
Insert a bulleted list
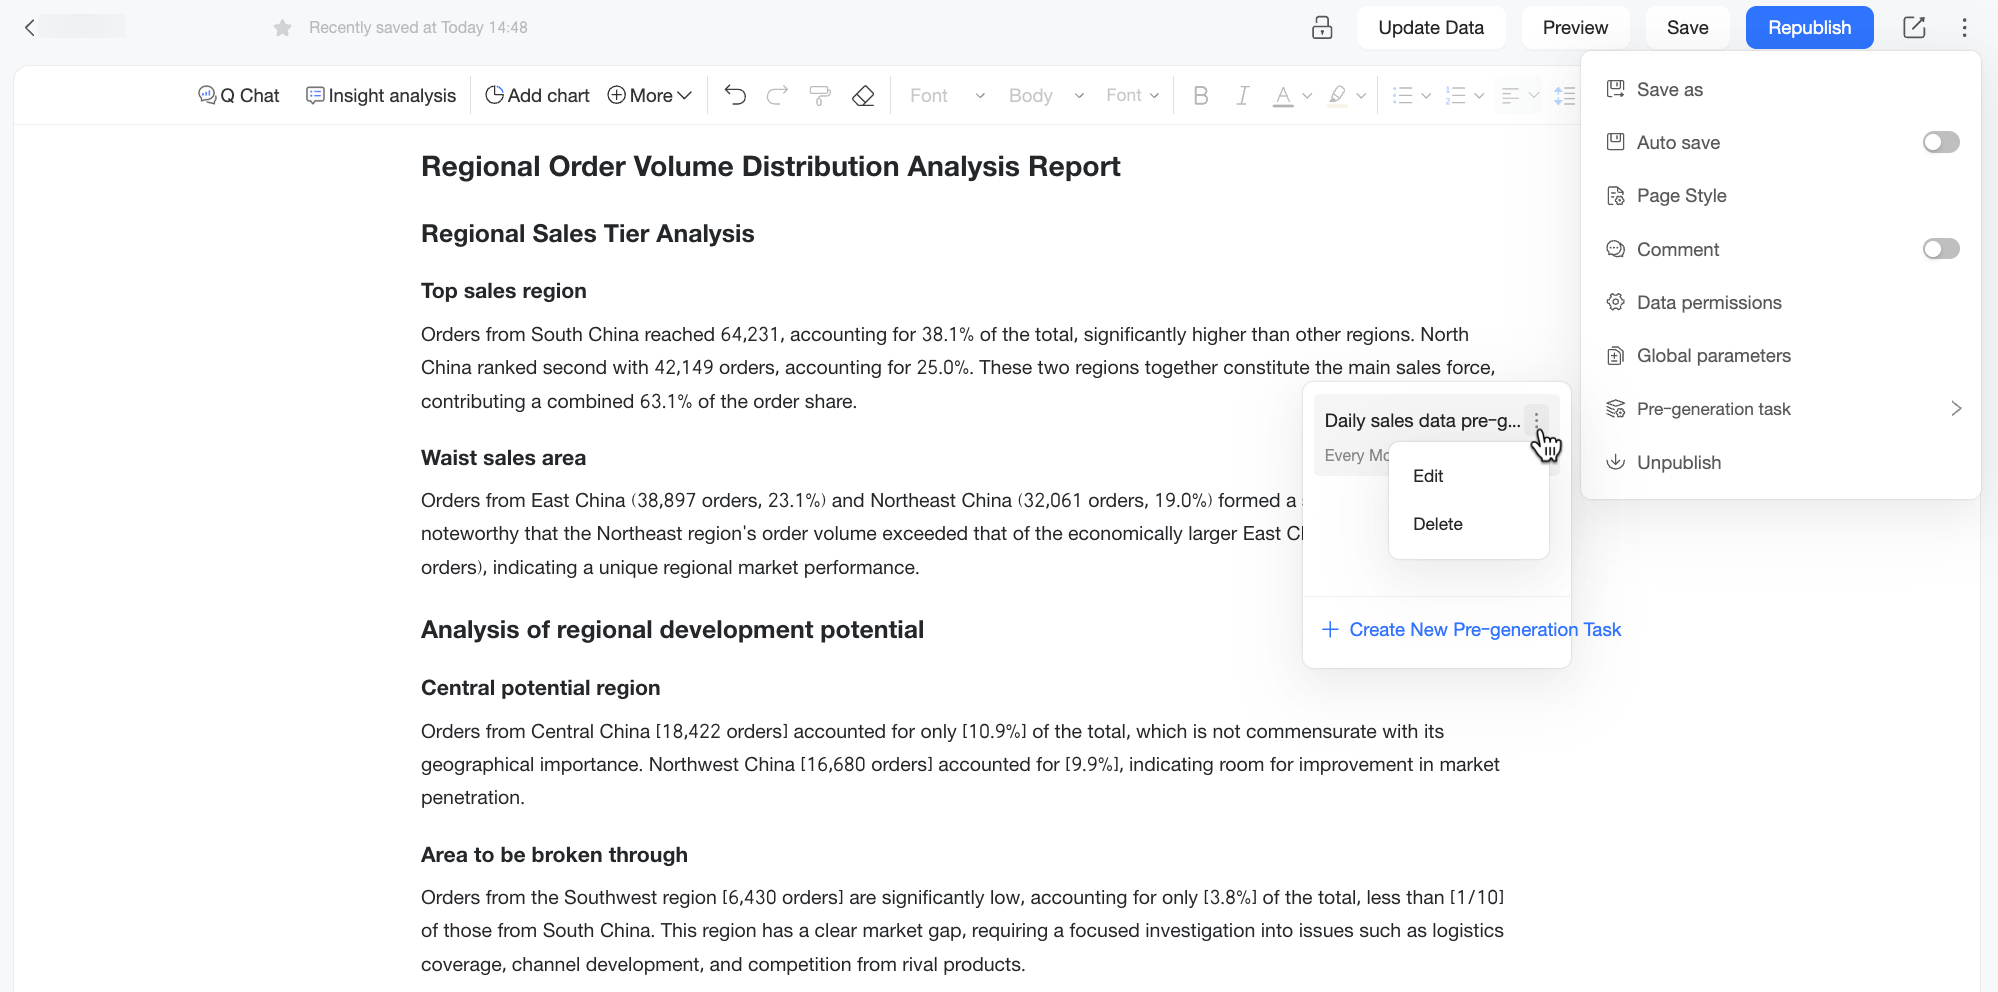coord(1403,95)
